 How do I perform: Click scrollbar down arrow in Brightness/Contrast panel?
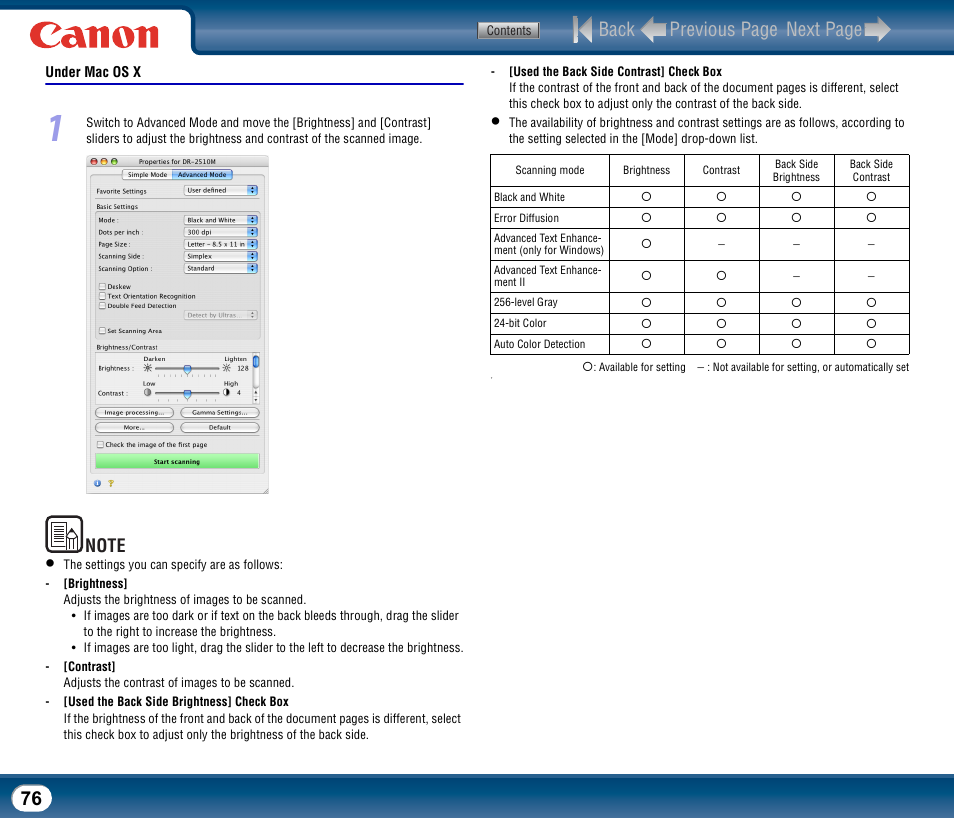tap(256, 400)
